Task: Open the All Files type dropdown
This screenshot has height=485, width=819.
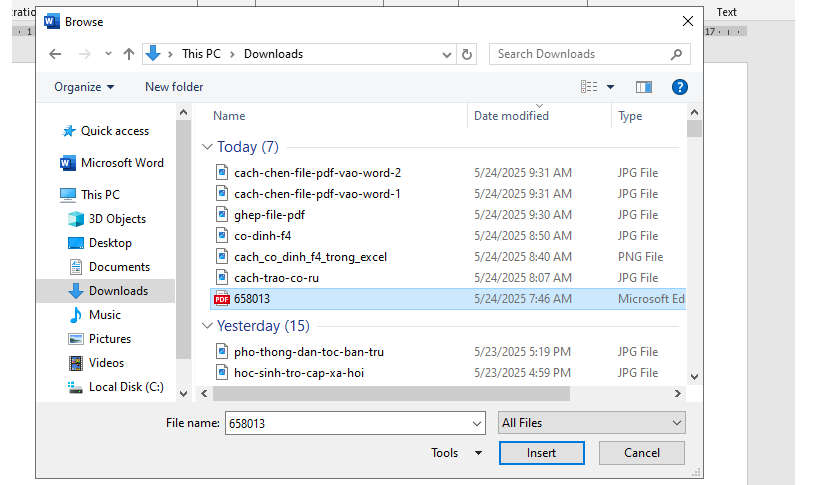Action: [592, 423]
